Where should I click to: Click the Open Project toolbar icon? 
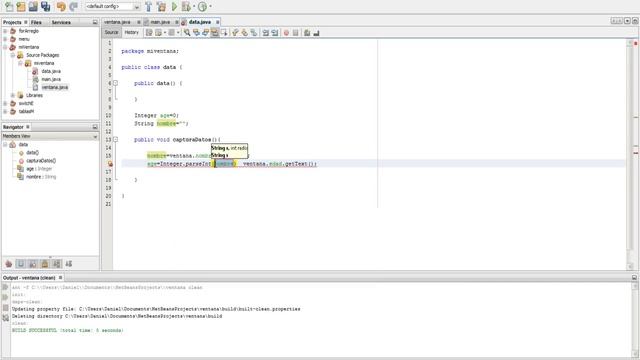coord(33,6)
